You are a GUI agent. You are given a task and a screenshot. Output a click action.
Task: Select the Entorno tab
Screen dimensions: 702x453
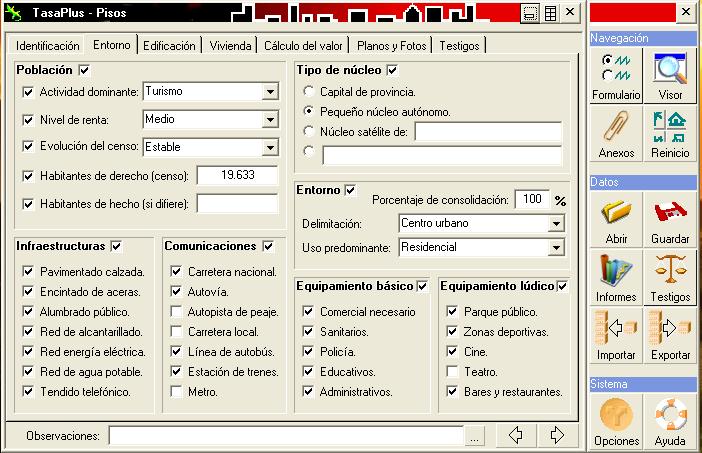tap(111, 45)
